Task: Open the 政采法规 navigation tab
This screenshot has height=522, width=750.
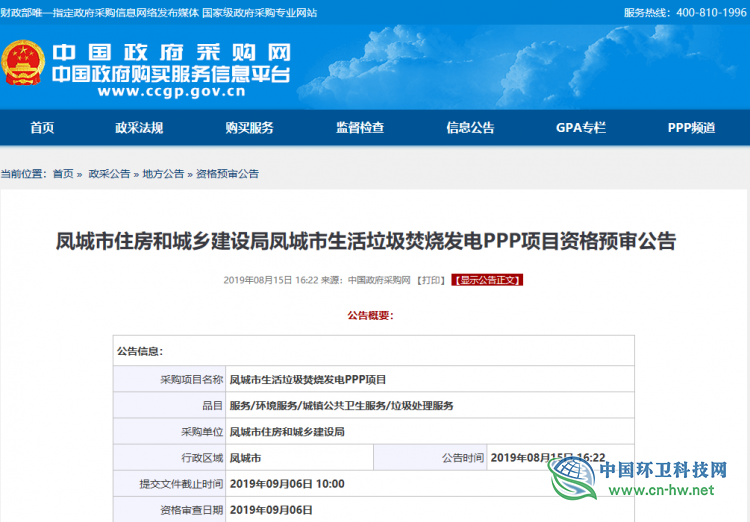Action: tap(139, 128)
